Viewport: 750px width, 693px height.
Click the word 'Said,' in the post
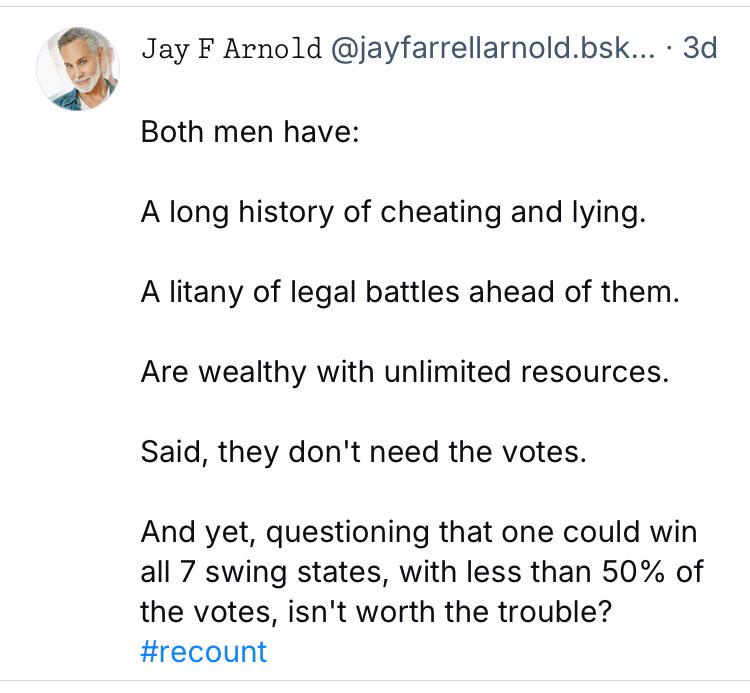(x=174, y=452)
